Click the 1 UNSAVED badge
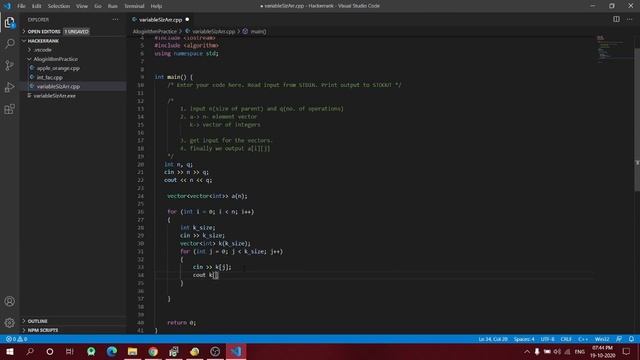The width and height of the screenshot is (640, 360). 76,31
